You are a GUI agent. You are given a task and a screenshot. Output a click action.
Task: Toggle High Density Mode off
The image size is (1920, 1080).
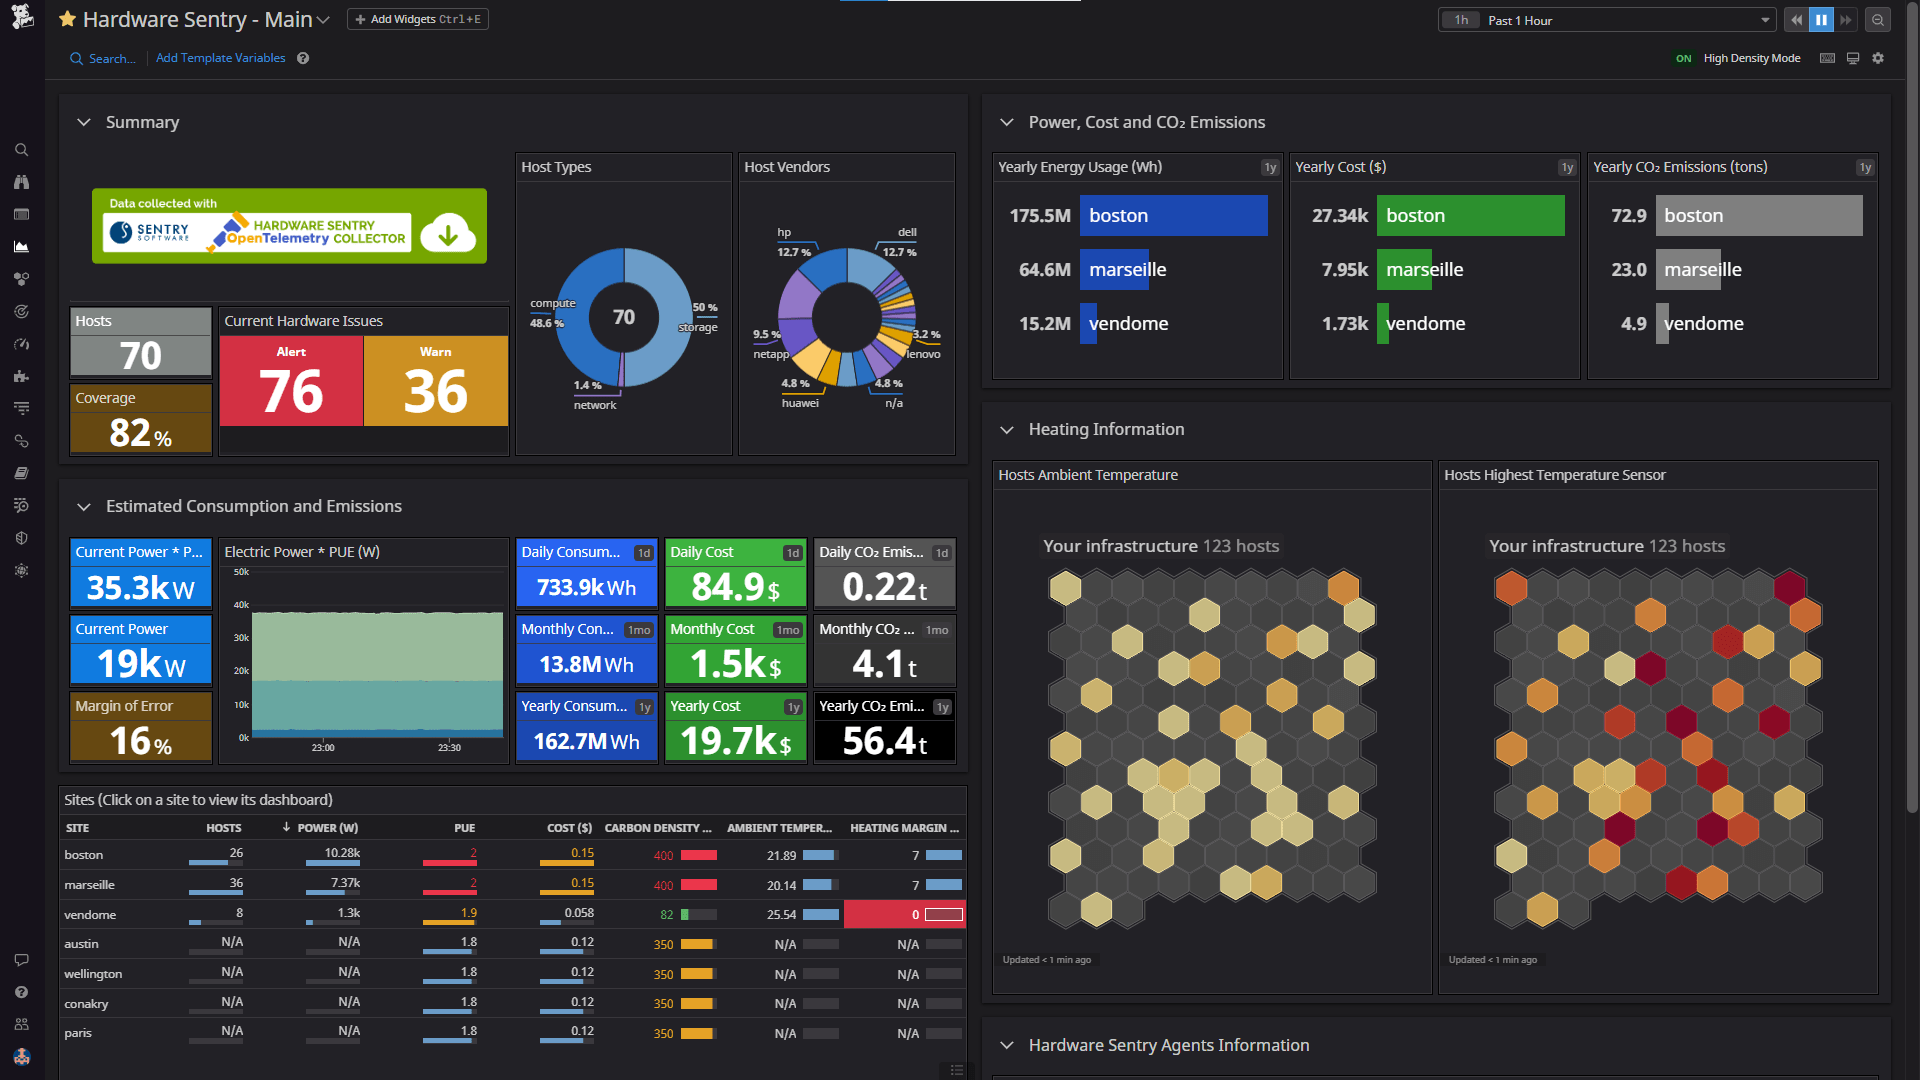[1684, 58]
